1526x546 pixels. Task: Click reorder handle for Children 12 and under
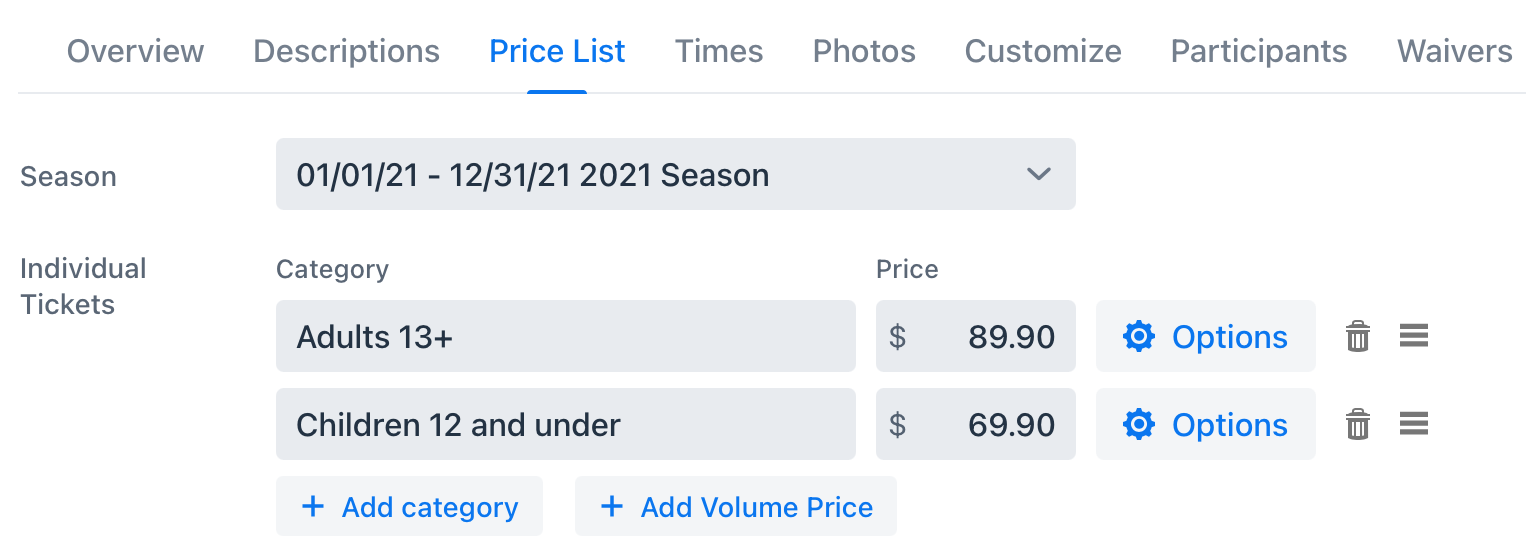[x=1414, y=424]
